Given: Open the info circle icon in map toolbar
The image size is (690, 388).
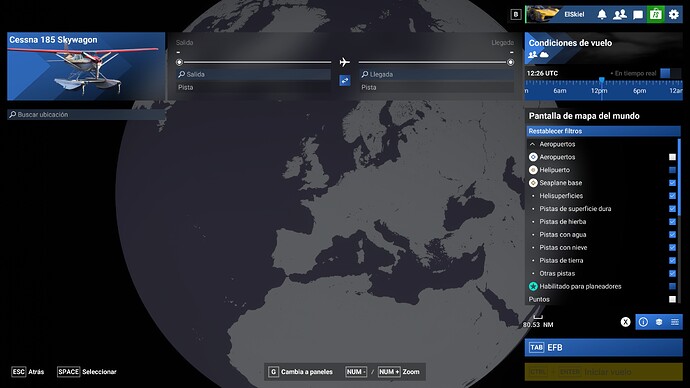Looking at the screenshot, I should pos(643,322).
